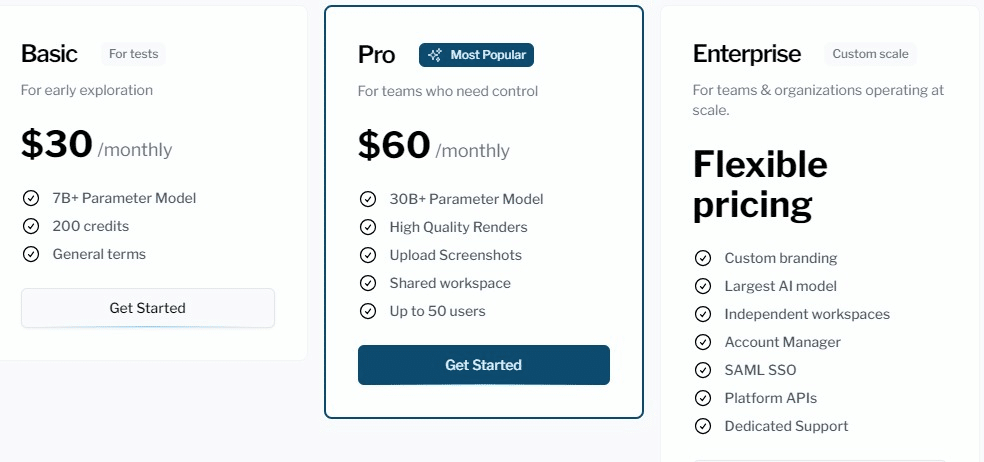984x462 pixels.
Task: Click checkmark icon beside 30B+ Parameter Model
Action: pos(367,200)
